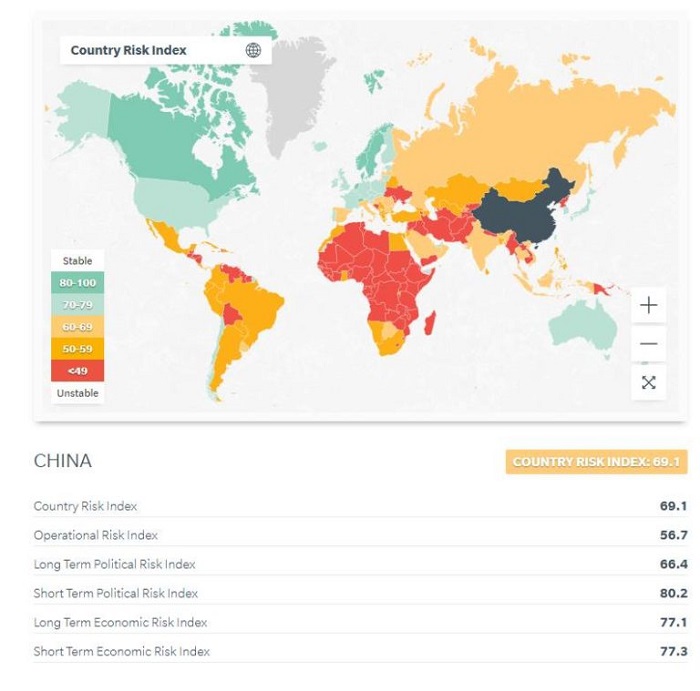Select the 80-100 legend swatch
The height and width of the screenshot is (691, 700).
(77, 283)
